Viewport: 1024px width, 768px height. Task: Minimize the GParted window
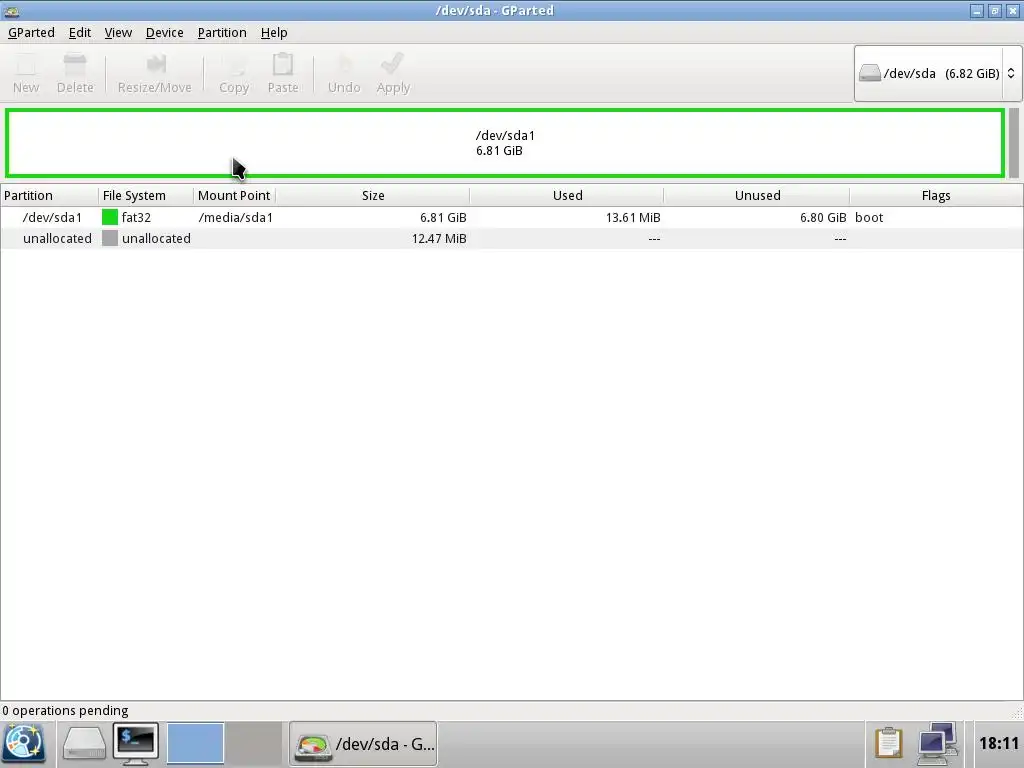[976, 11]
